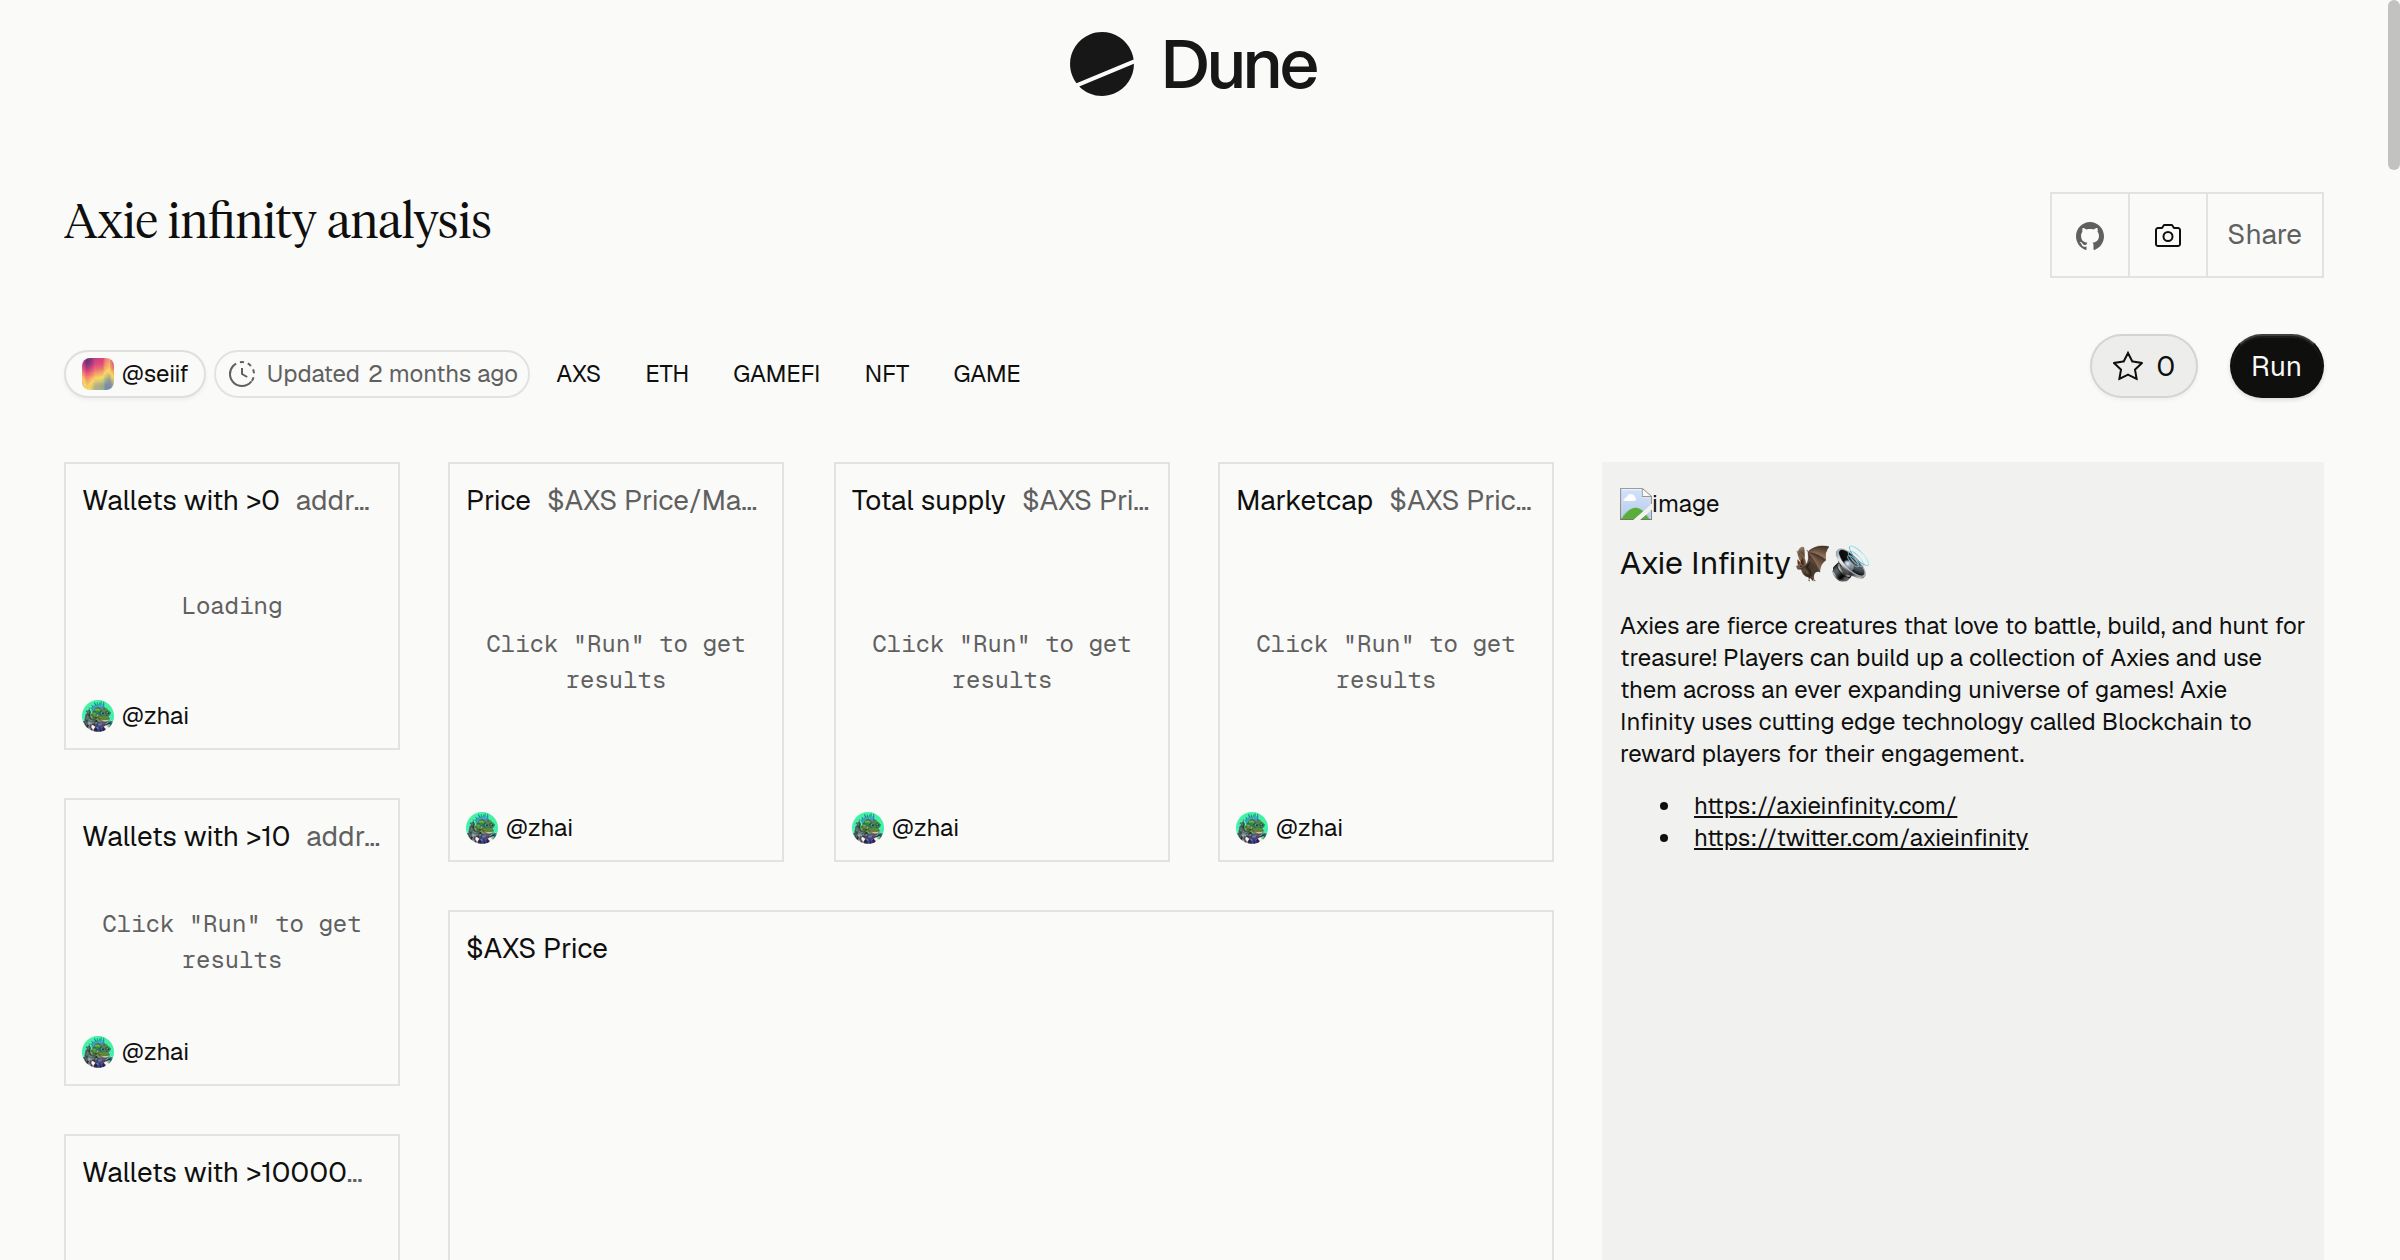Select the GAME tag
Viewport: 2400px width, 1260px height.
click(x=986, y=374)
